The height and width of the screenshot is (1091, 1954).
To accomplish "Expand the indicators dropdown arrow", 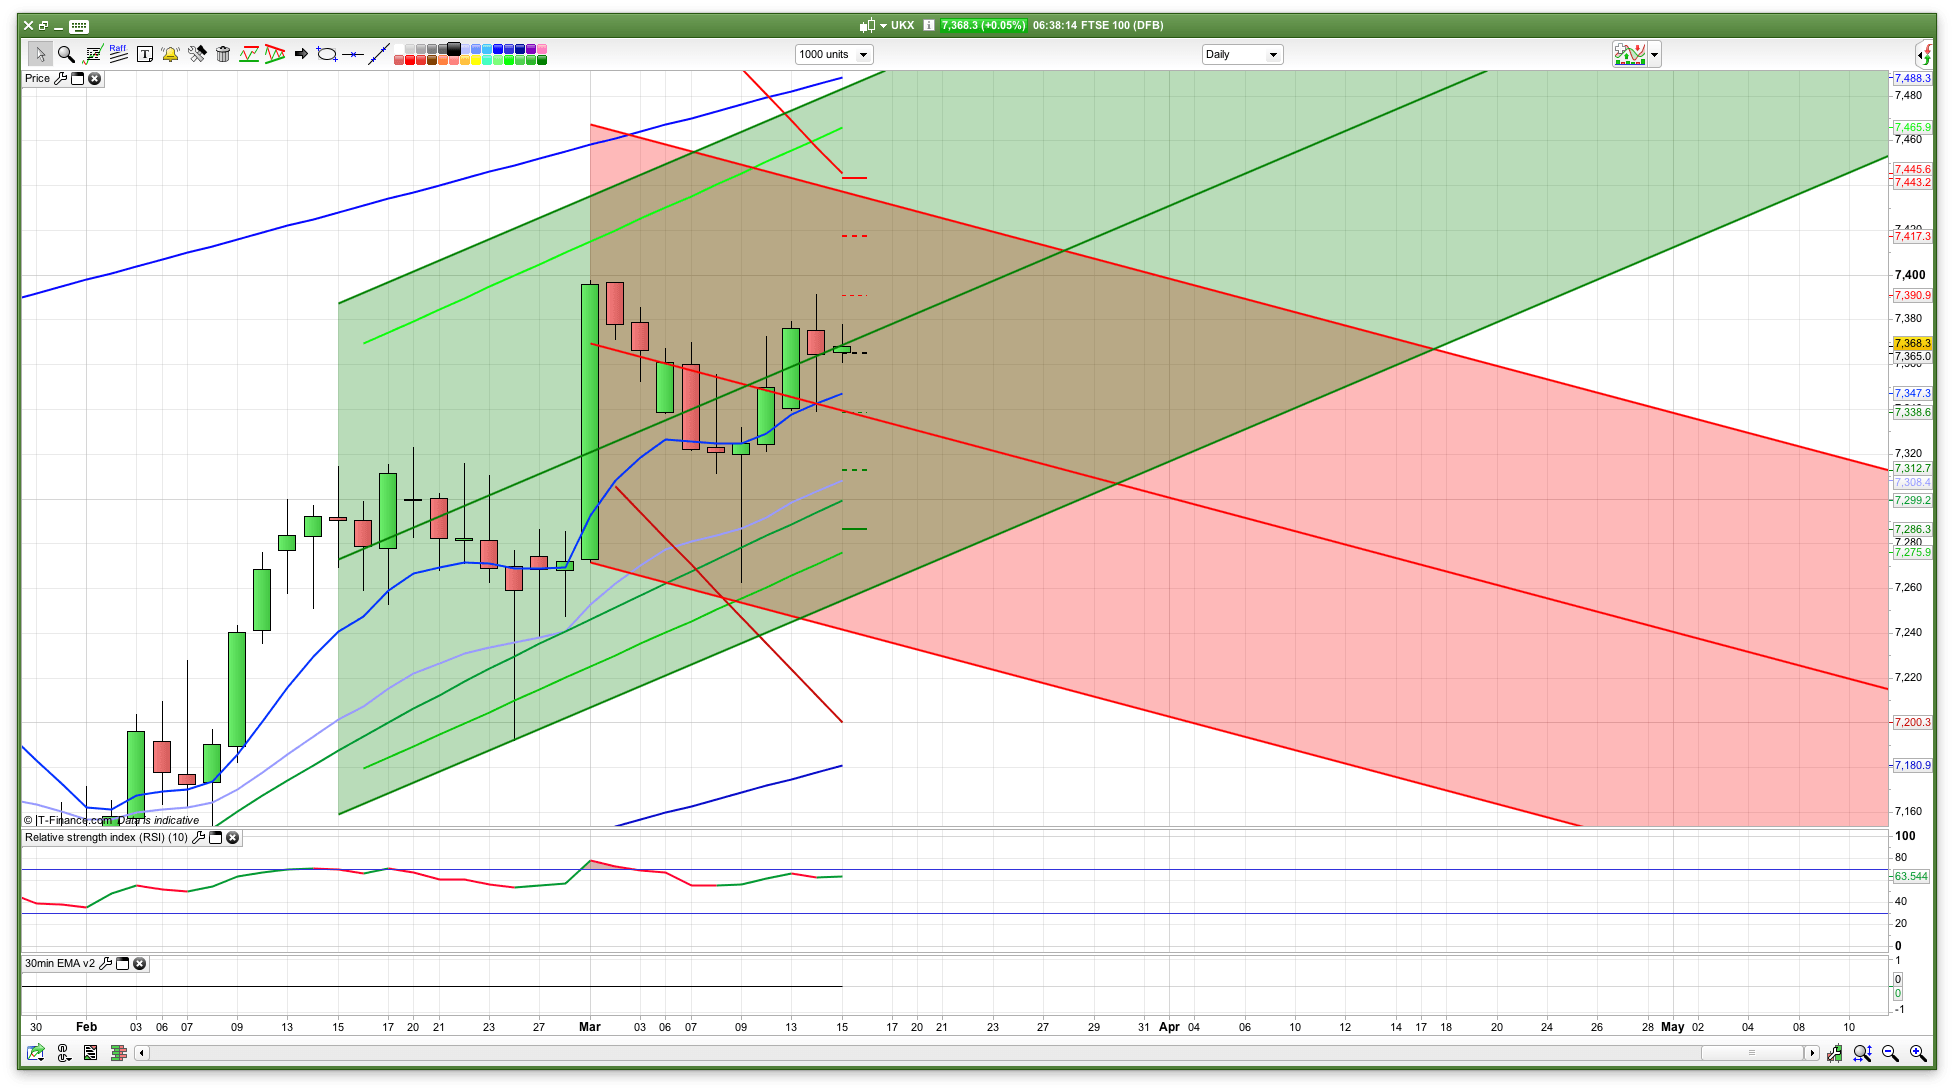I will 1655,54.
